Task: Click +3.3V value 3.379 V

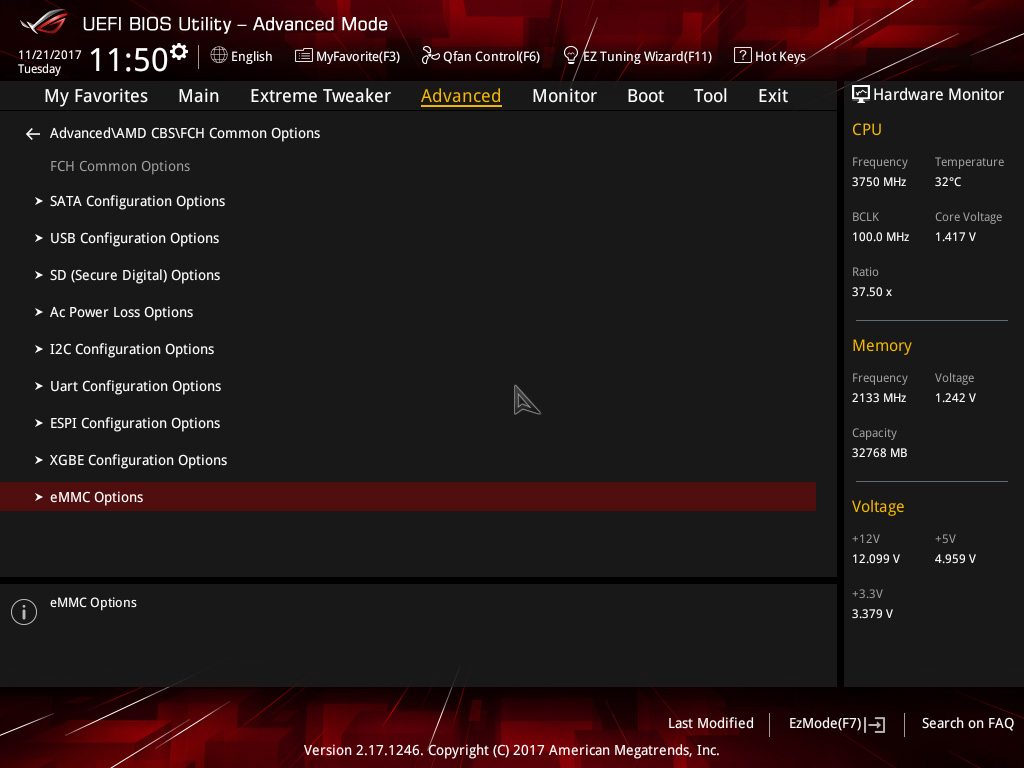Action: pos(872,614)
